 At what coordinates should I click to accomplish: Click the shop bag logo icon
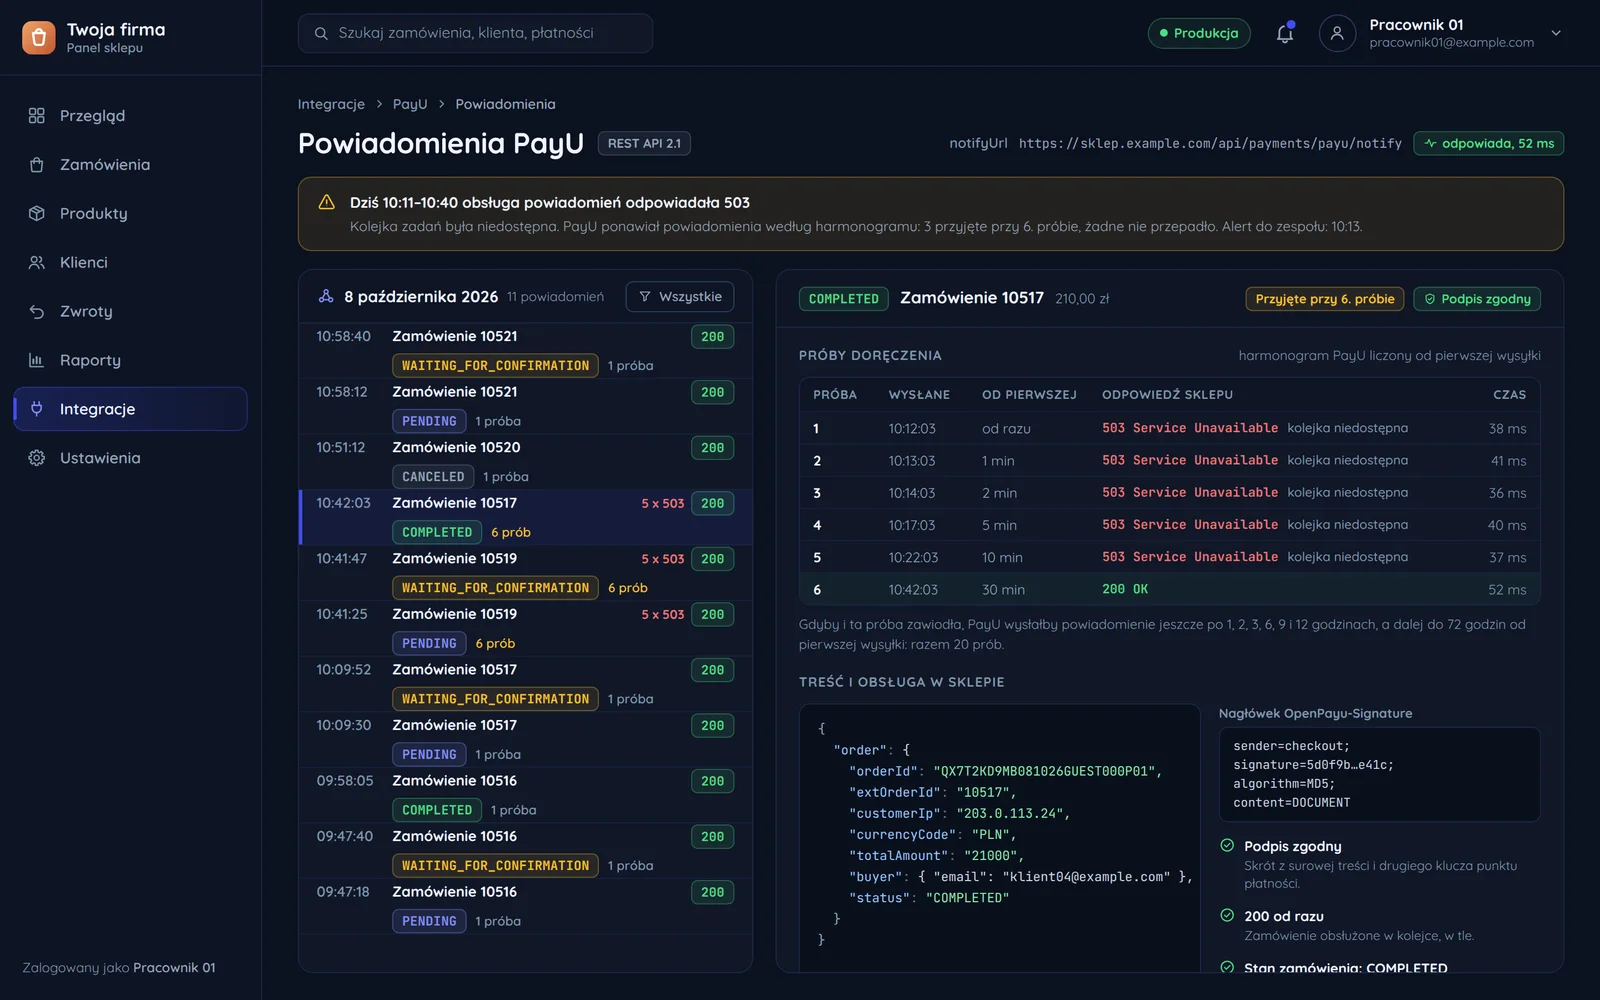pyautogui.click(x=38, y=37)
